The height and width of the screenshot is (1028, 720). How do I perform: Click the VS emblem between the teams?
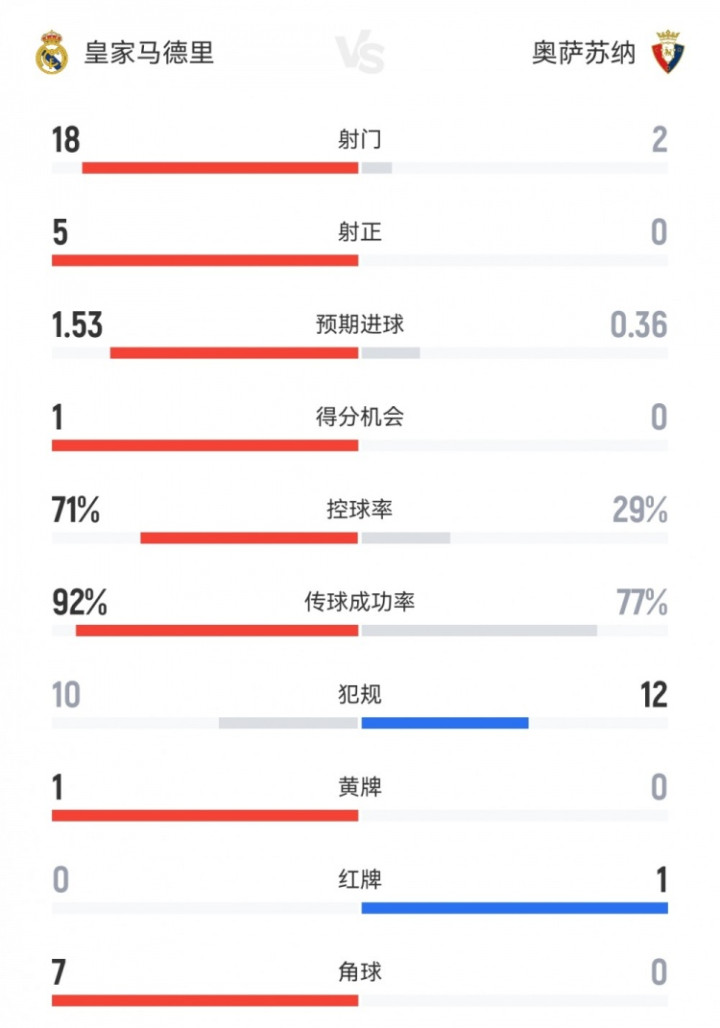[359, 54]
